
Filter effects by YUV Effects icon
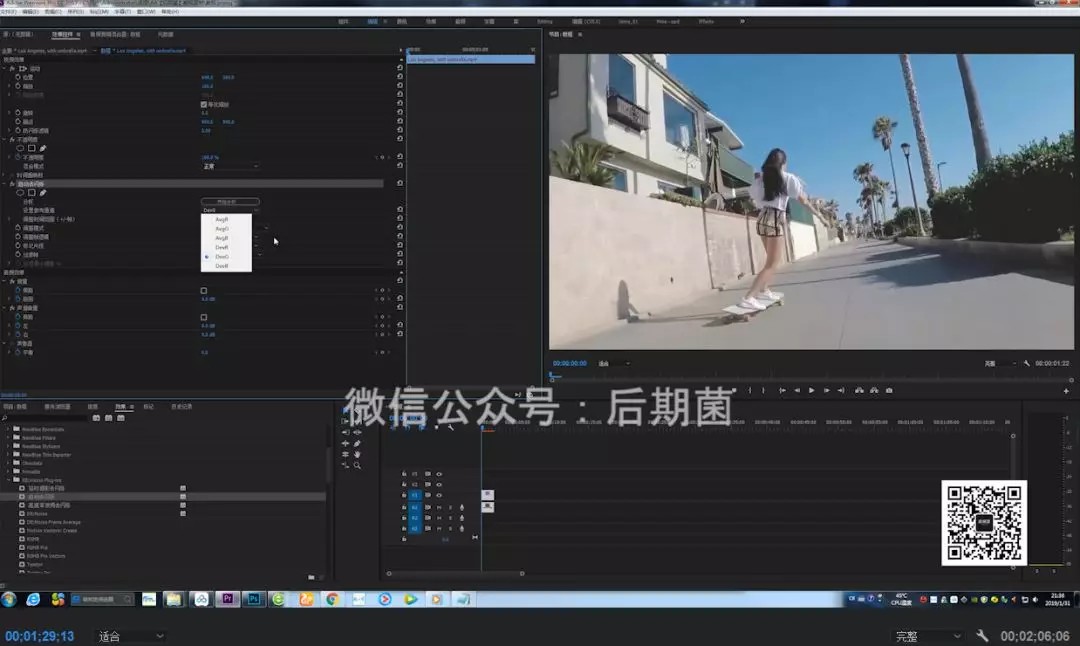click(x=121, y=418)
